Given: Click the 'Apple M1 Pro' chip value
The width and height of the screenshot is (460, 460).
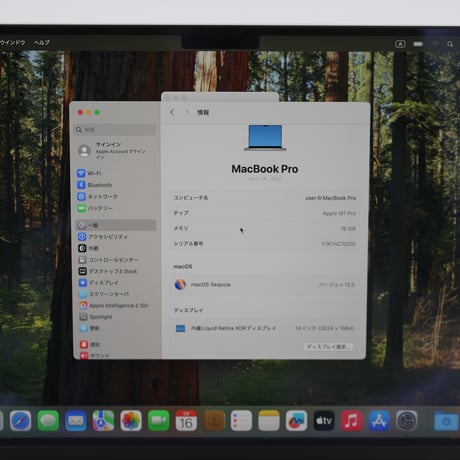Looking at the screenshot, I should tap(339, 213).
